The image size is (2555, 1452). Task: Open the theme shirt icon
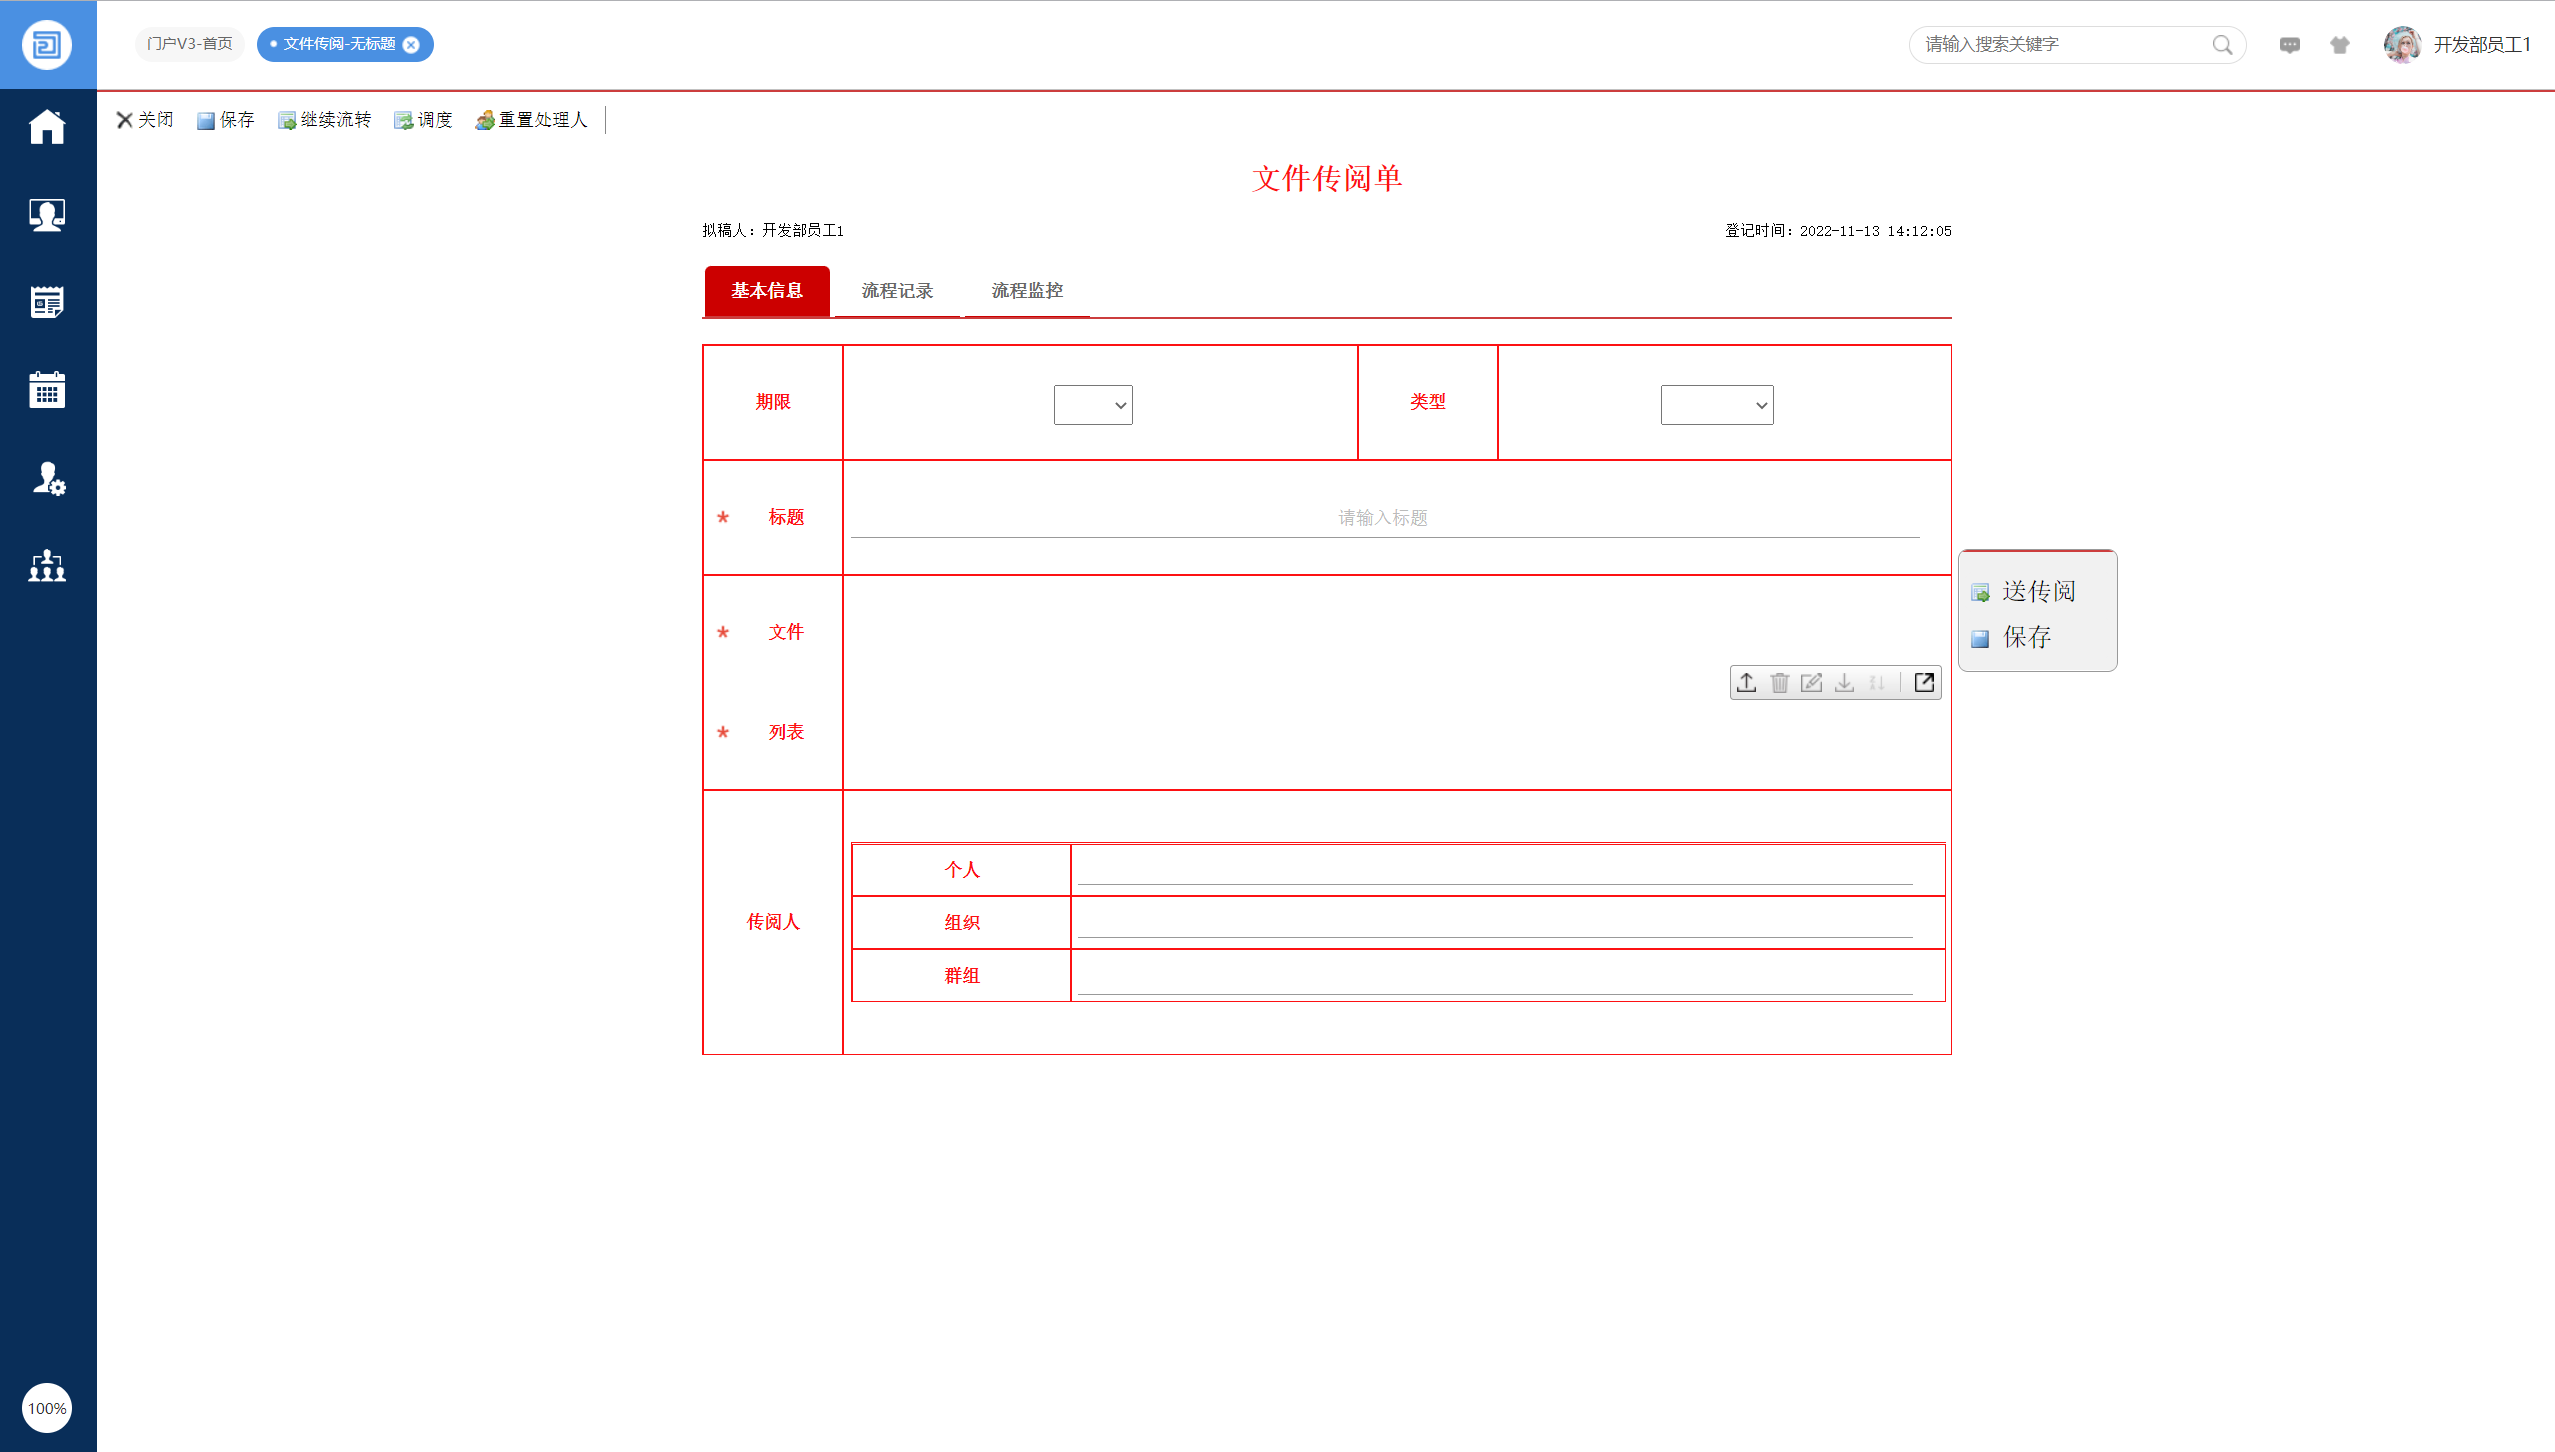coord(2339,45)
